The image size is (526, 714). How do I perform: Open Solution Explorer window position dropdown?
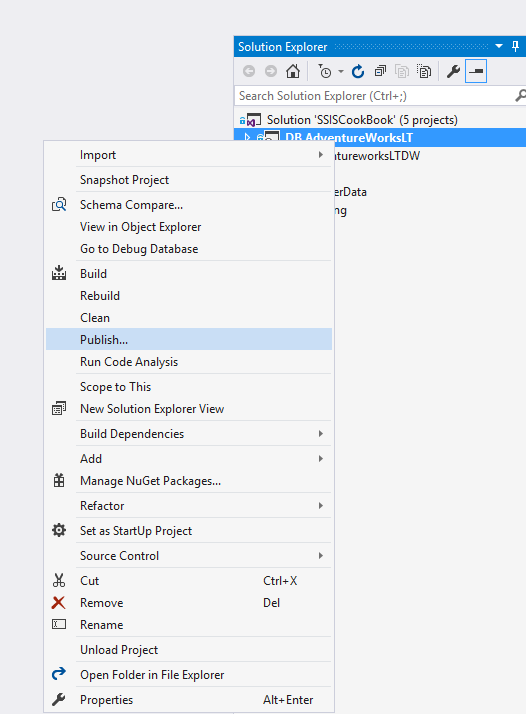(x=499, y=46)
